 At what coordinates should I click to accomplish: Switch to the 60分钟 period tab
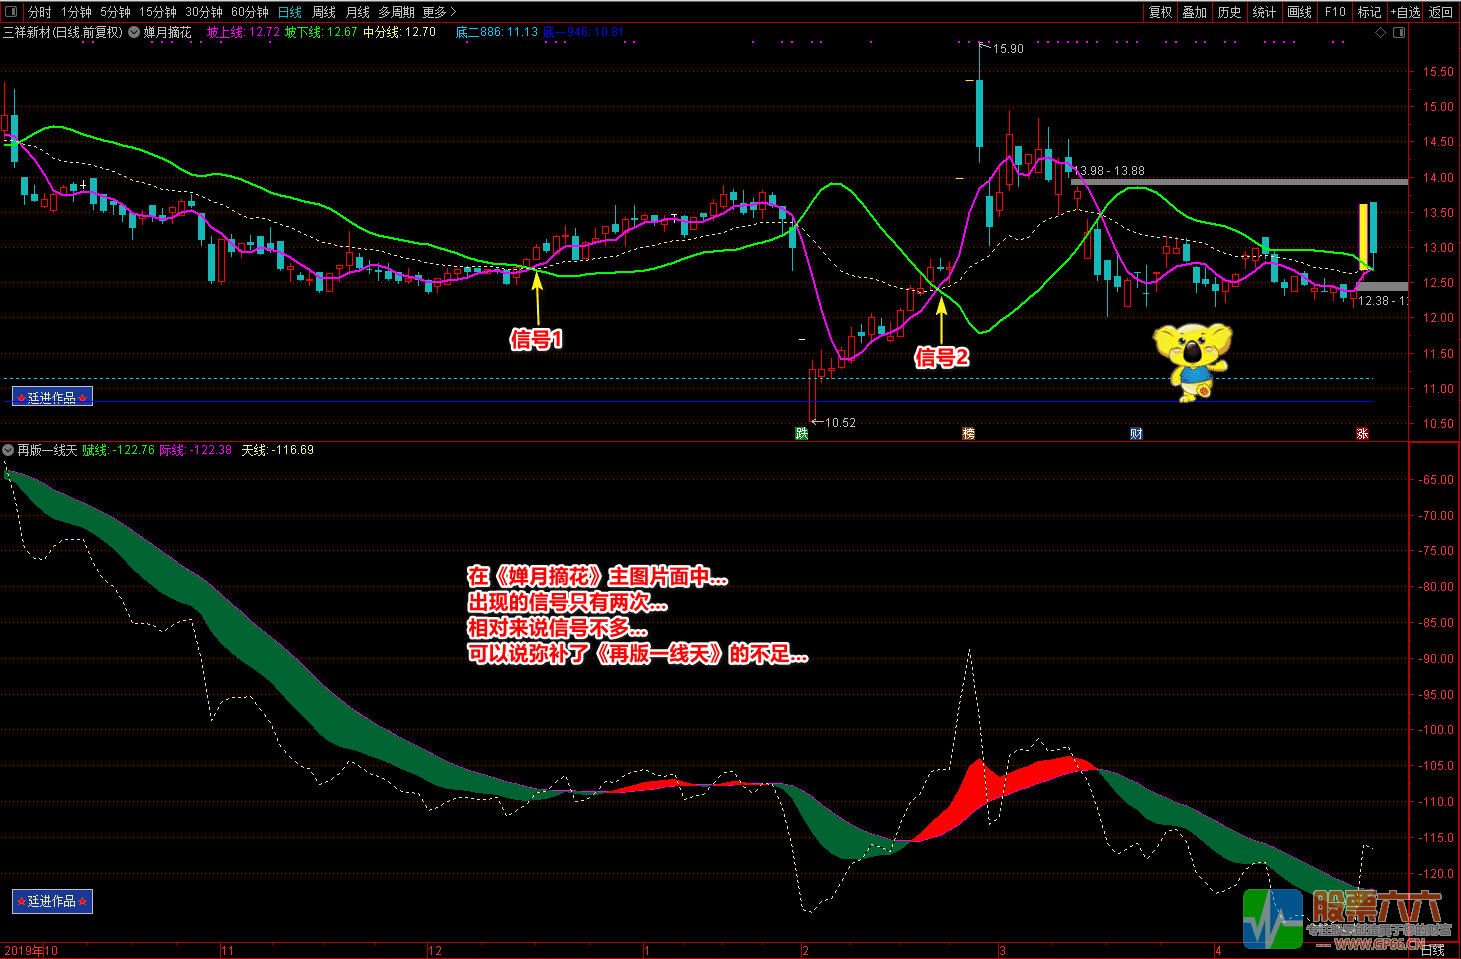click(x=250, y=12)
